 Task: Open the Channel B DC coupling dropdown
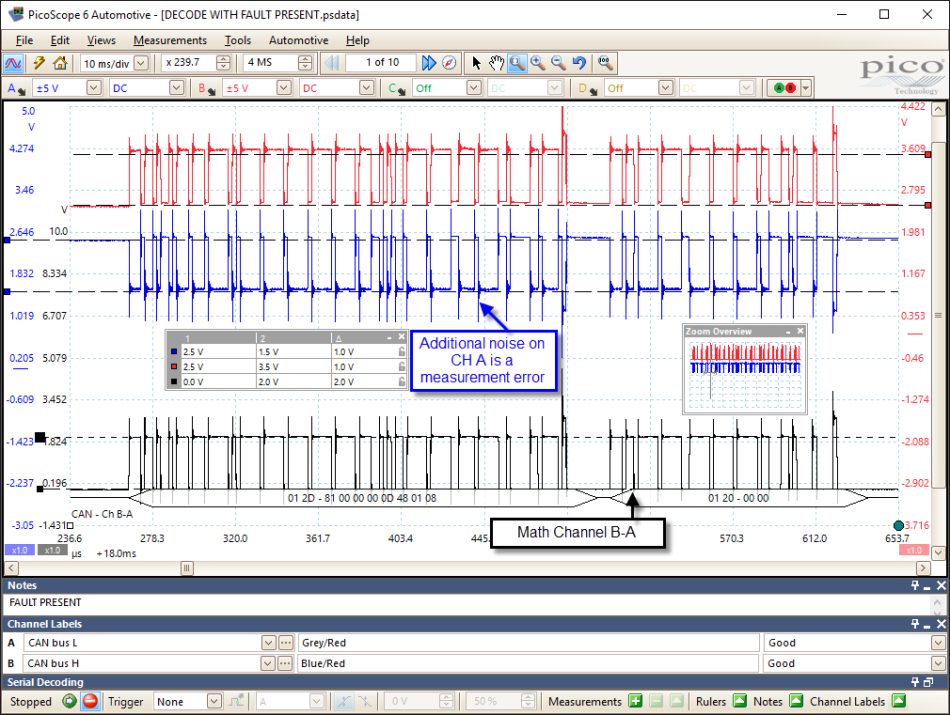367,88
